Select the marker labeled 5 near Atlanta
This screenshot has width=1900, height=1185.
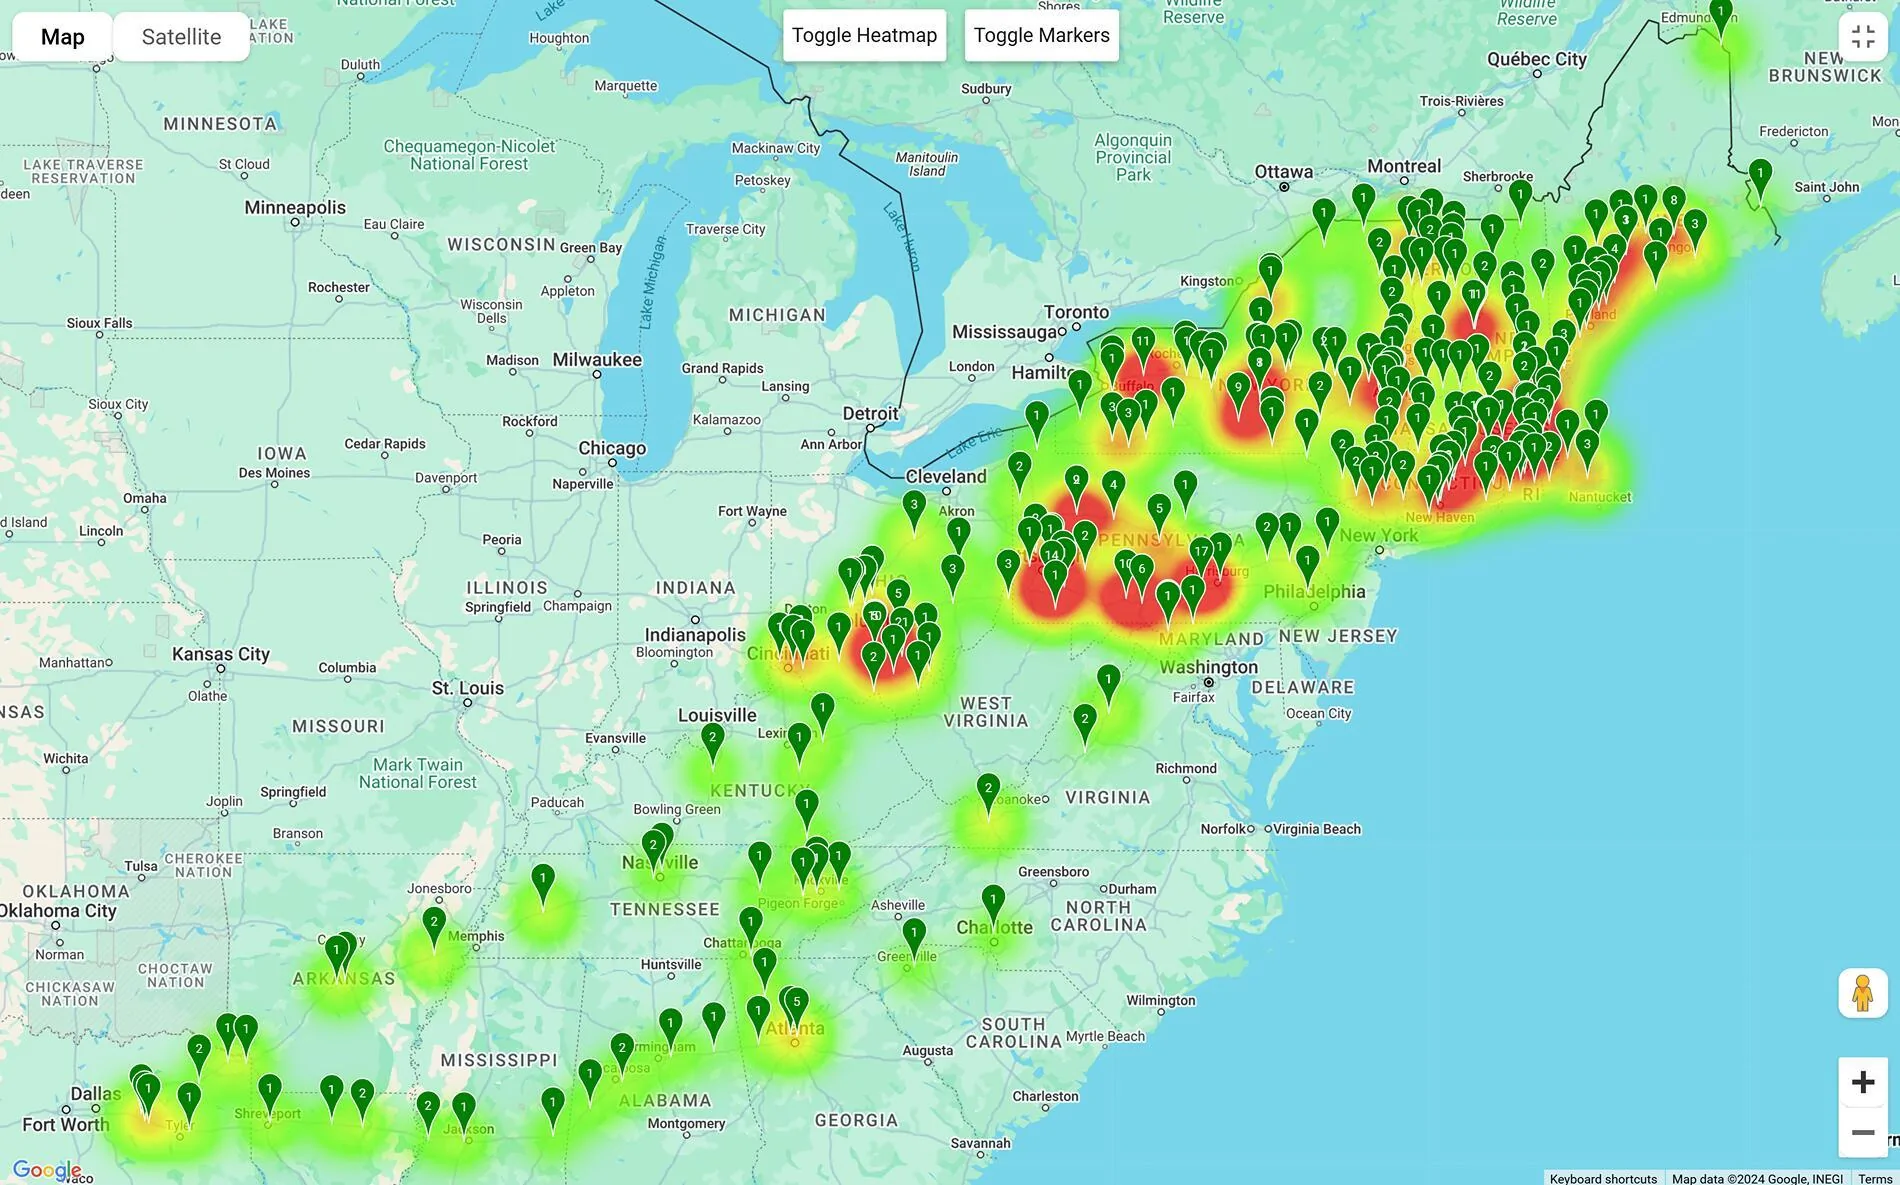[796, 1007]
